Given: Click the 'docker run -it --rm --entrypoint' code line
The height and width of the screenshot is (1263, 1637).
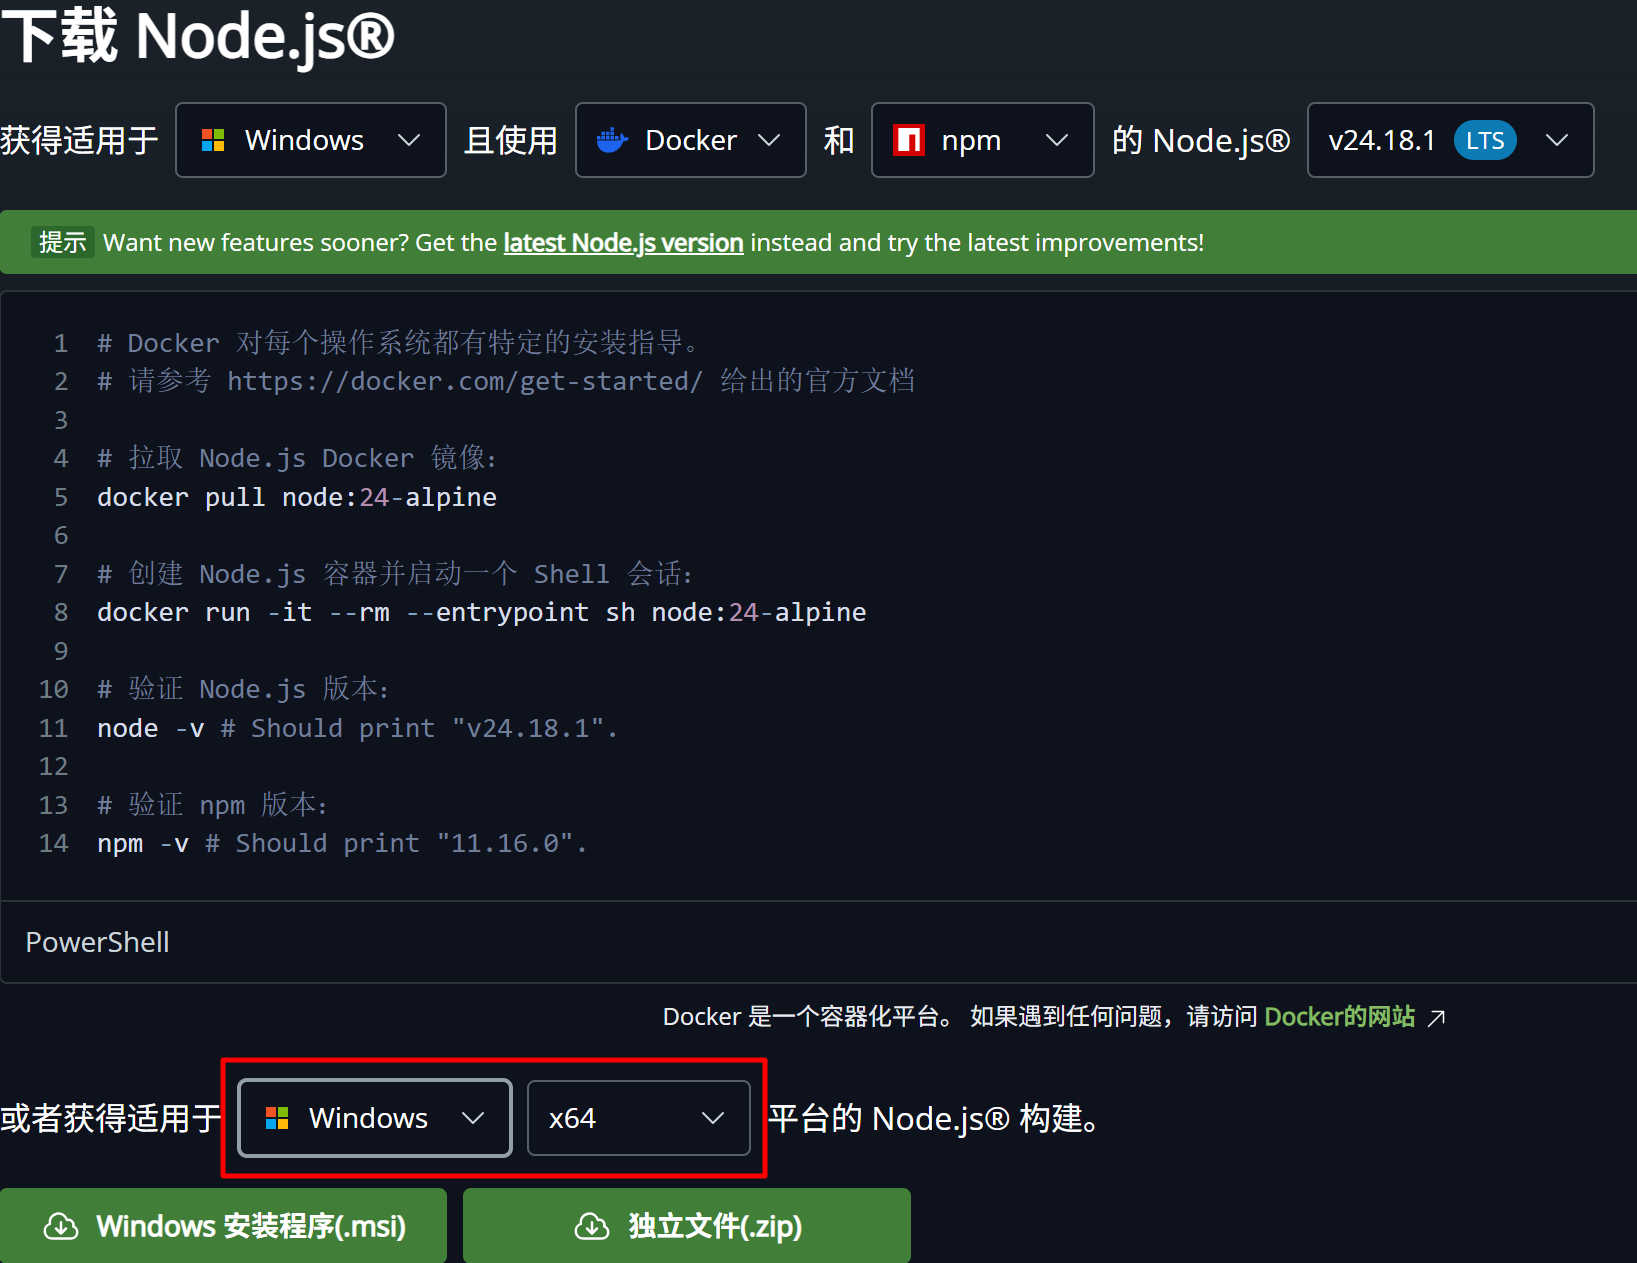Looking at the screenshot, I should point(482,612).
